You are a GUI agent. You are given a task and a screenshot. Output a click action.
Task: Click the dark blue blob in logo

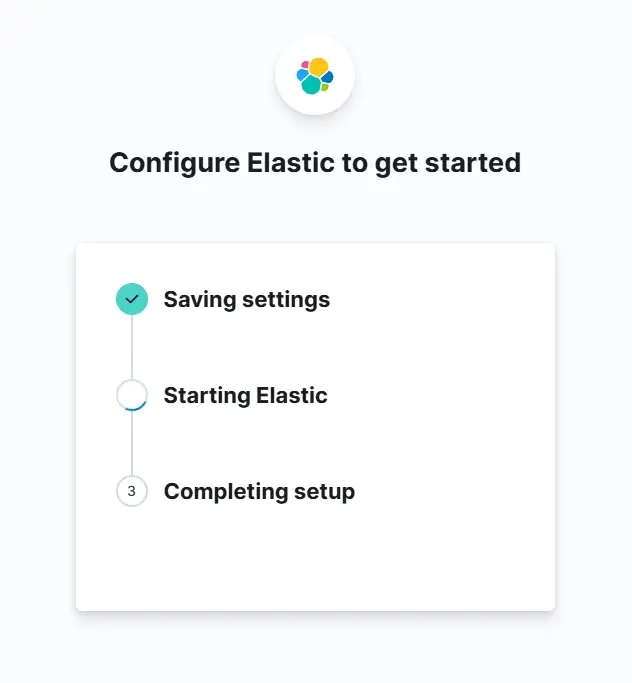pyautogui.click(x=328, y=78)
